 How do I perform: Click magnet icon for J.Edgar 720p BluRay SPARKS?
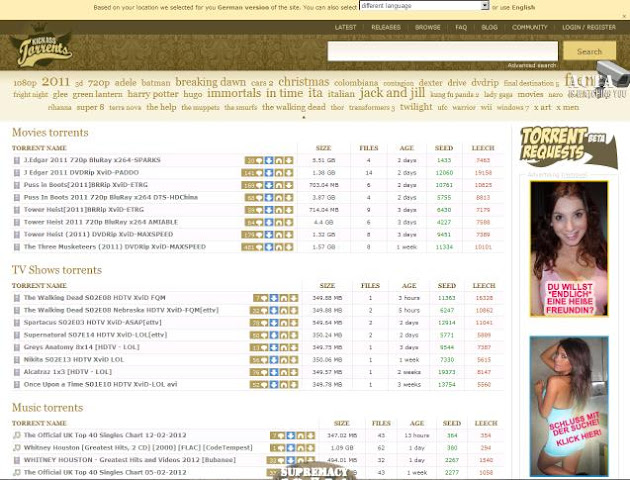(279, 160)
